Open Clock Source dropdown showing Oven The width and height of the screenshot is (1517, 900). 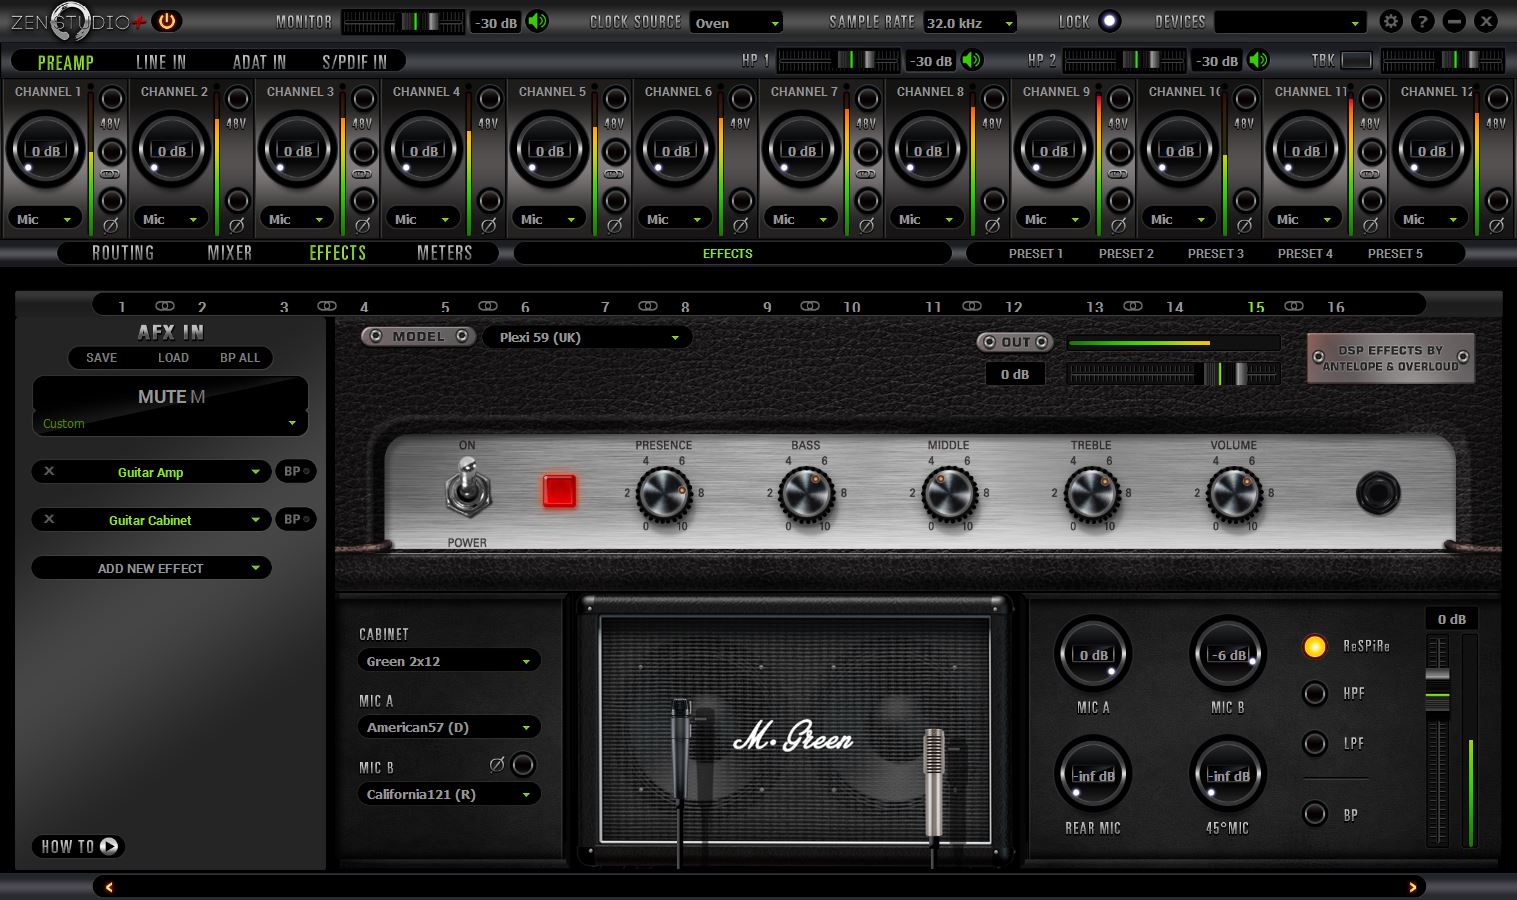[x=736, y=22]
